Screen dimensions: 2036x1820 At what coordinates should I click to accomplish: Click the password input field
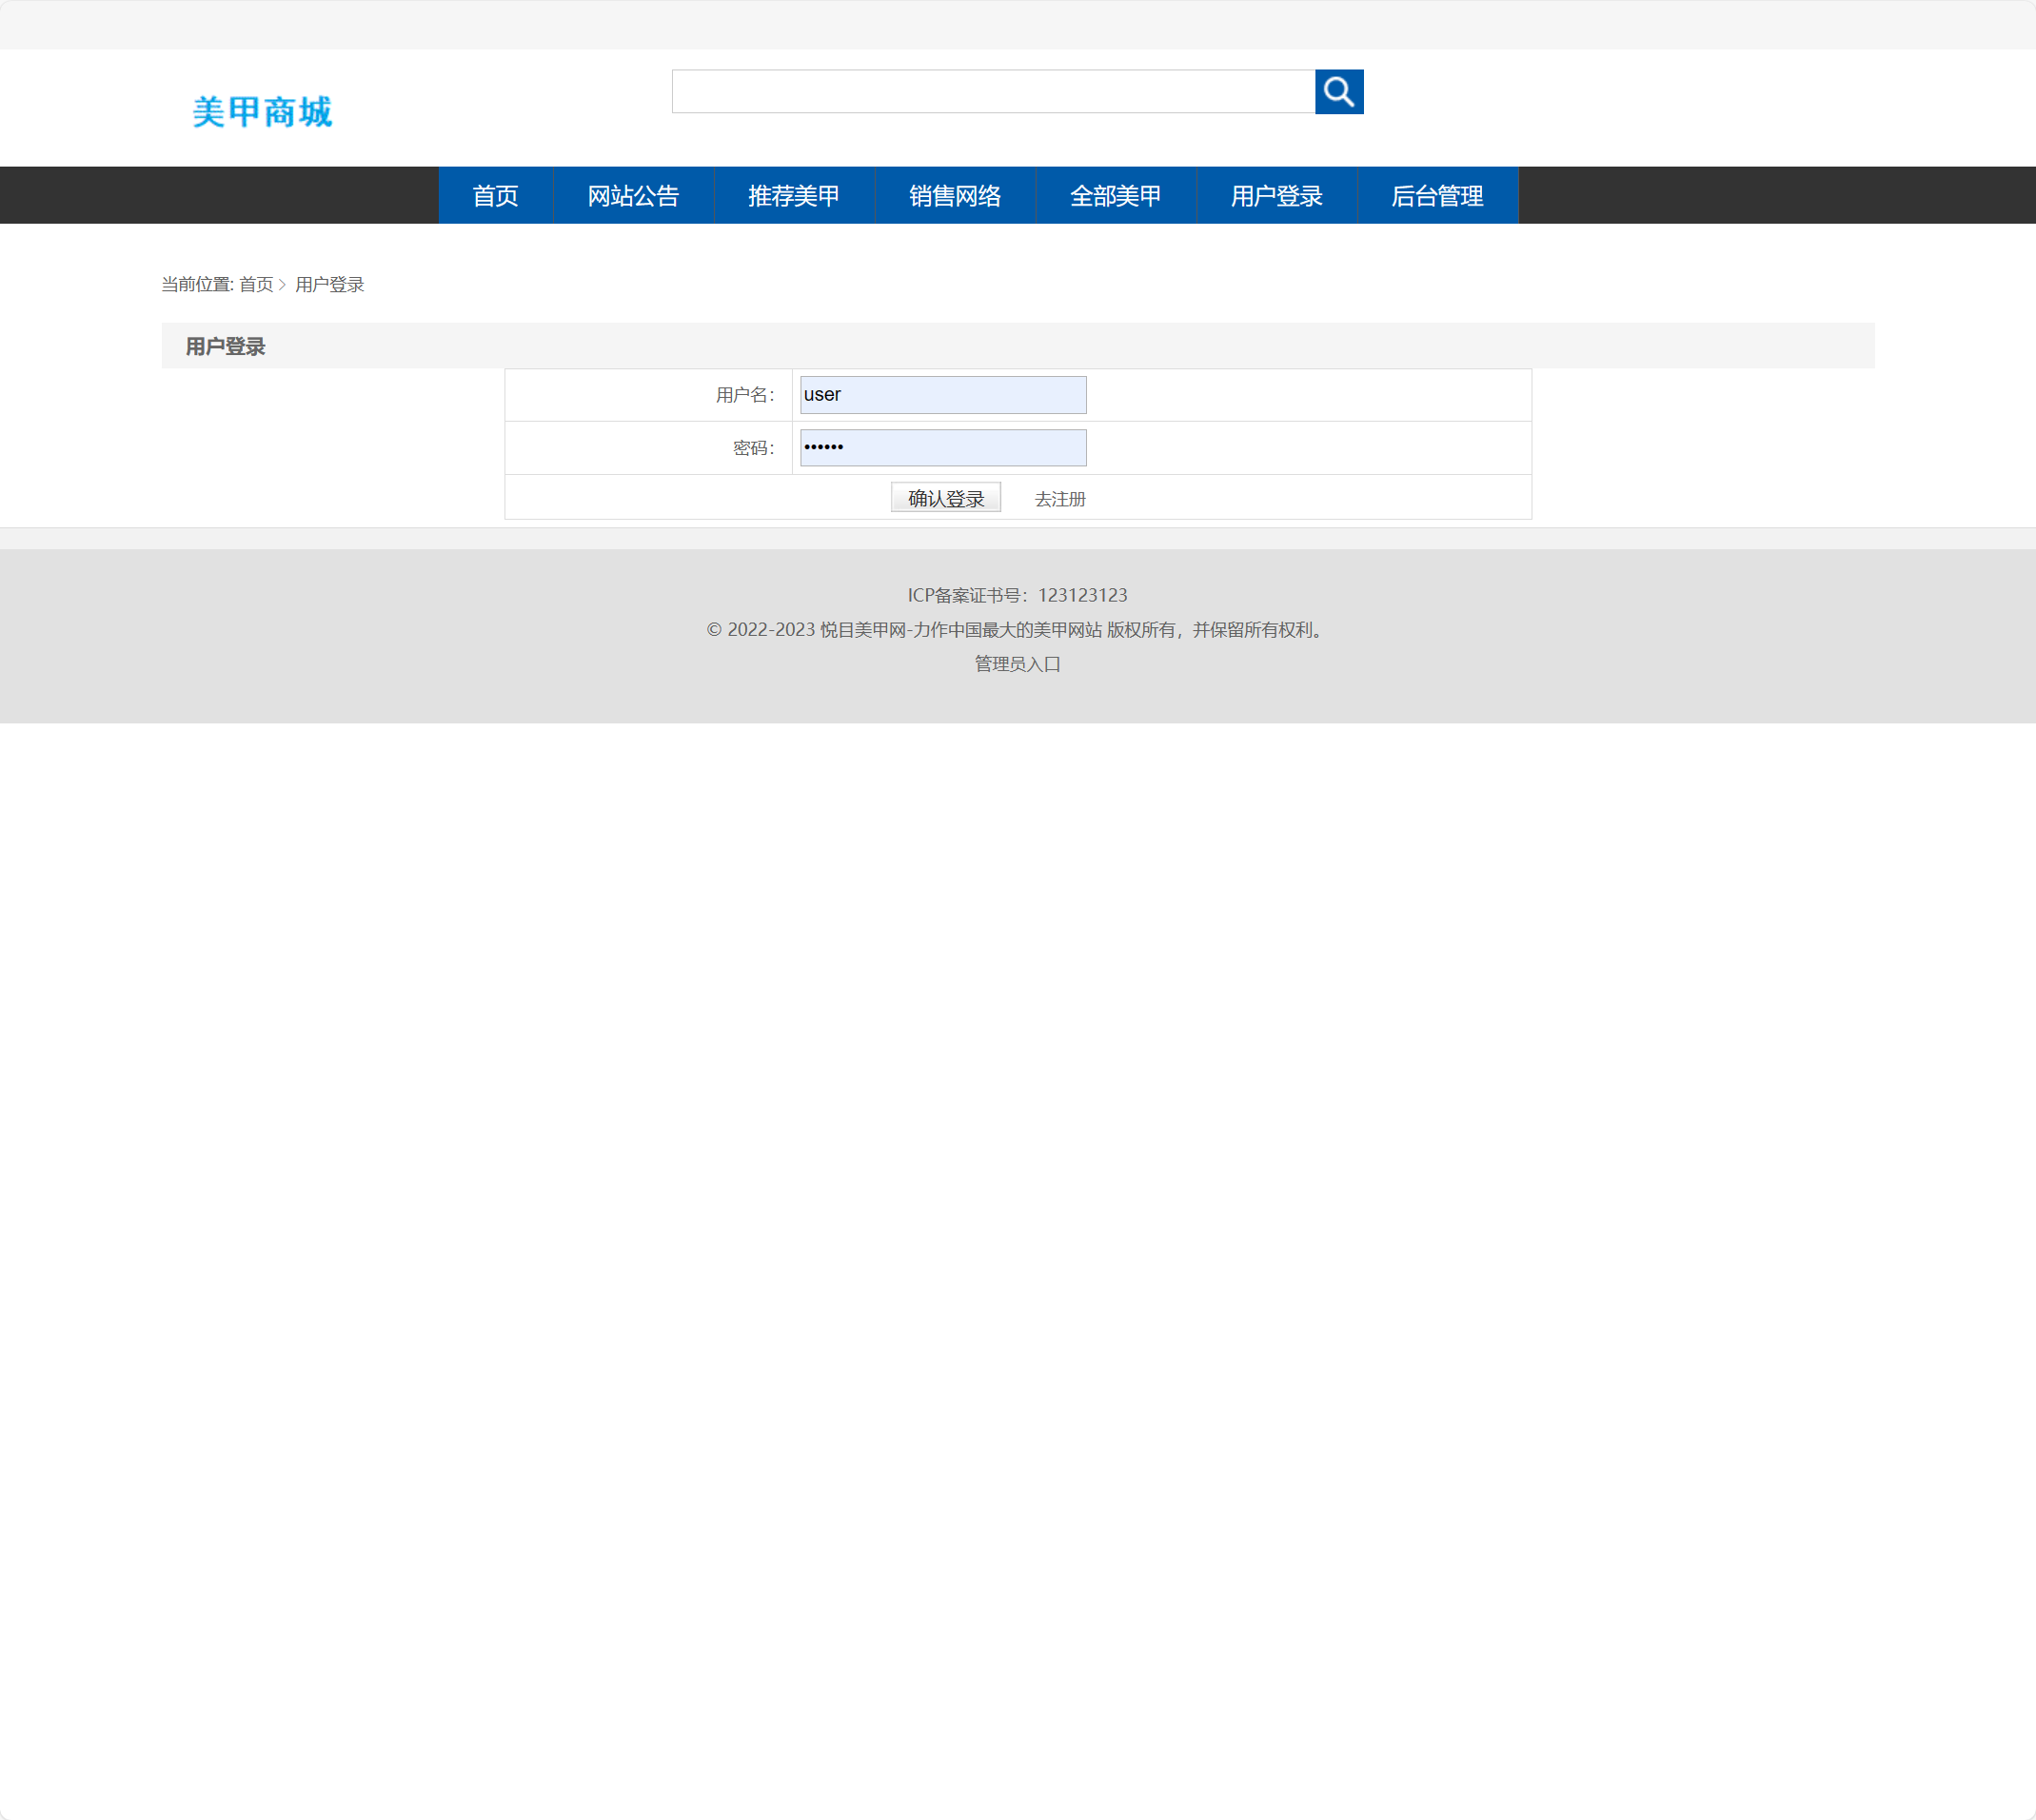(941, 447)
